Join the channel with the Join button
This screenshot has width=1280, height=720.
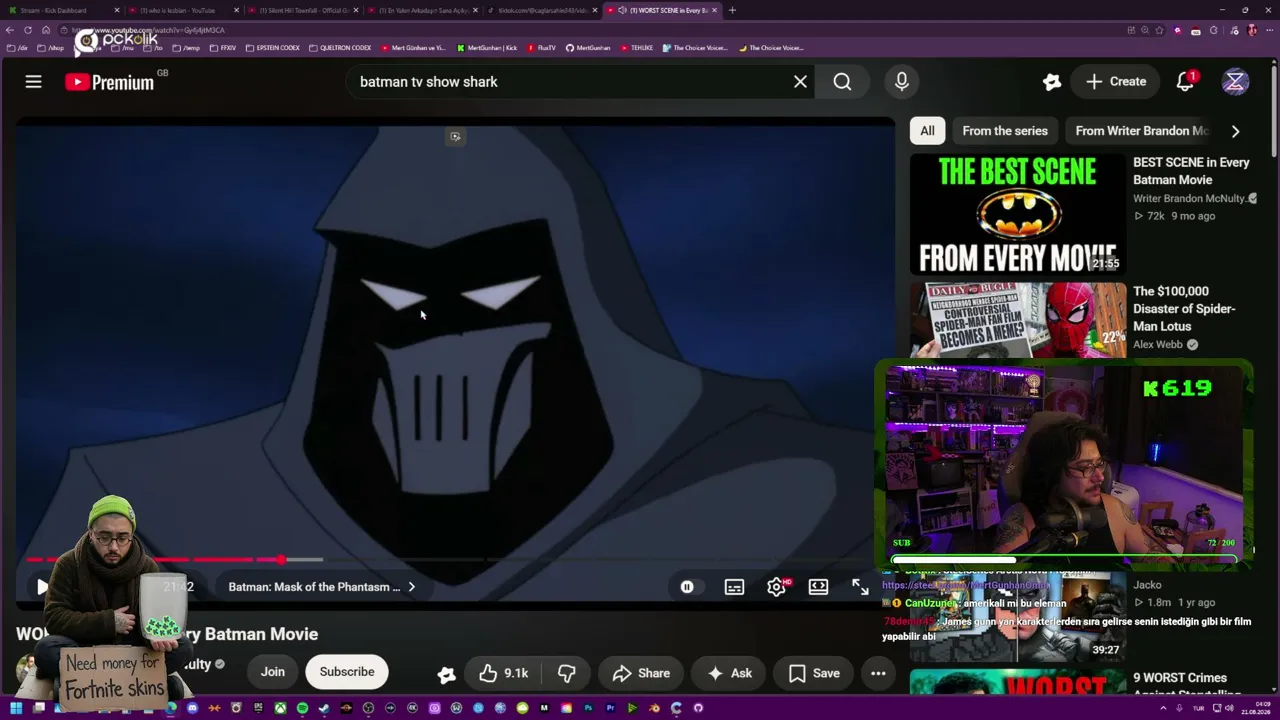(x=273, y=672)
